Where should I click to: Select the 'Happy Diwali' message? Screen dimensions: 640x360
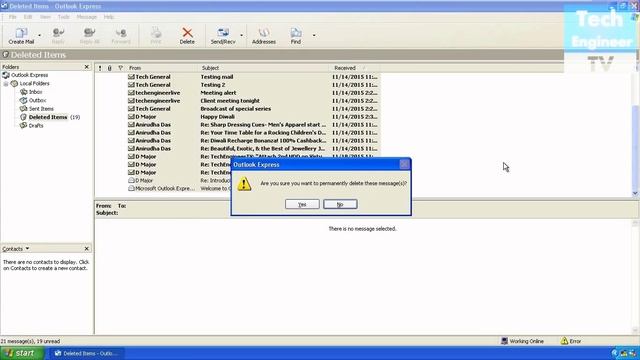click(238, 117)
